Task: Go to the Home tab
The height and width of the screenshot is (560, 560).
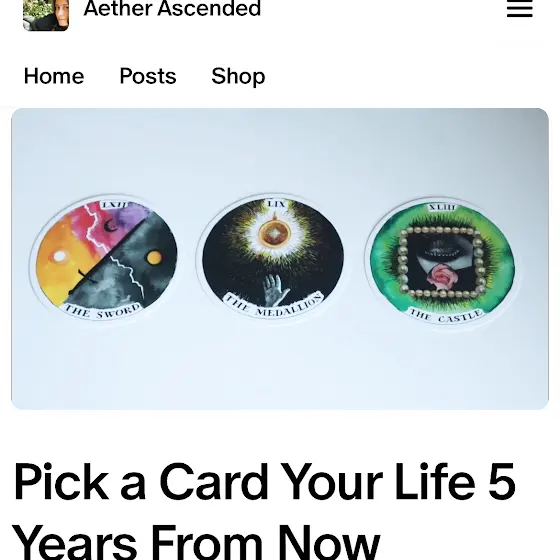Action: point(54,76)
